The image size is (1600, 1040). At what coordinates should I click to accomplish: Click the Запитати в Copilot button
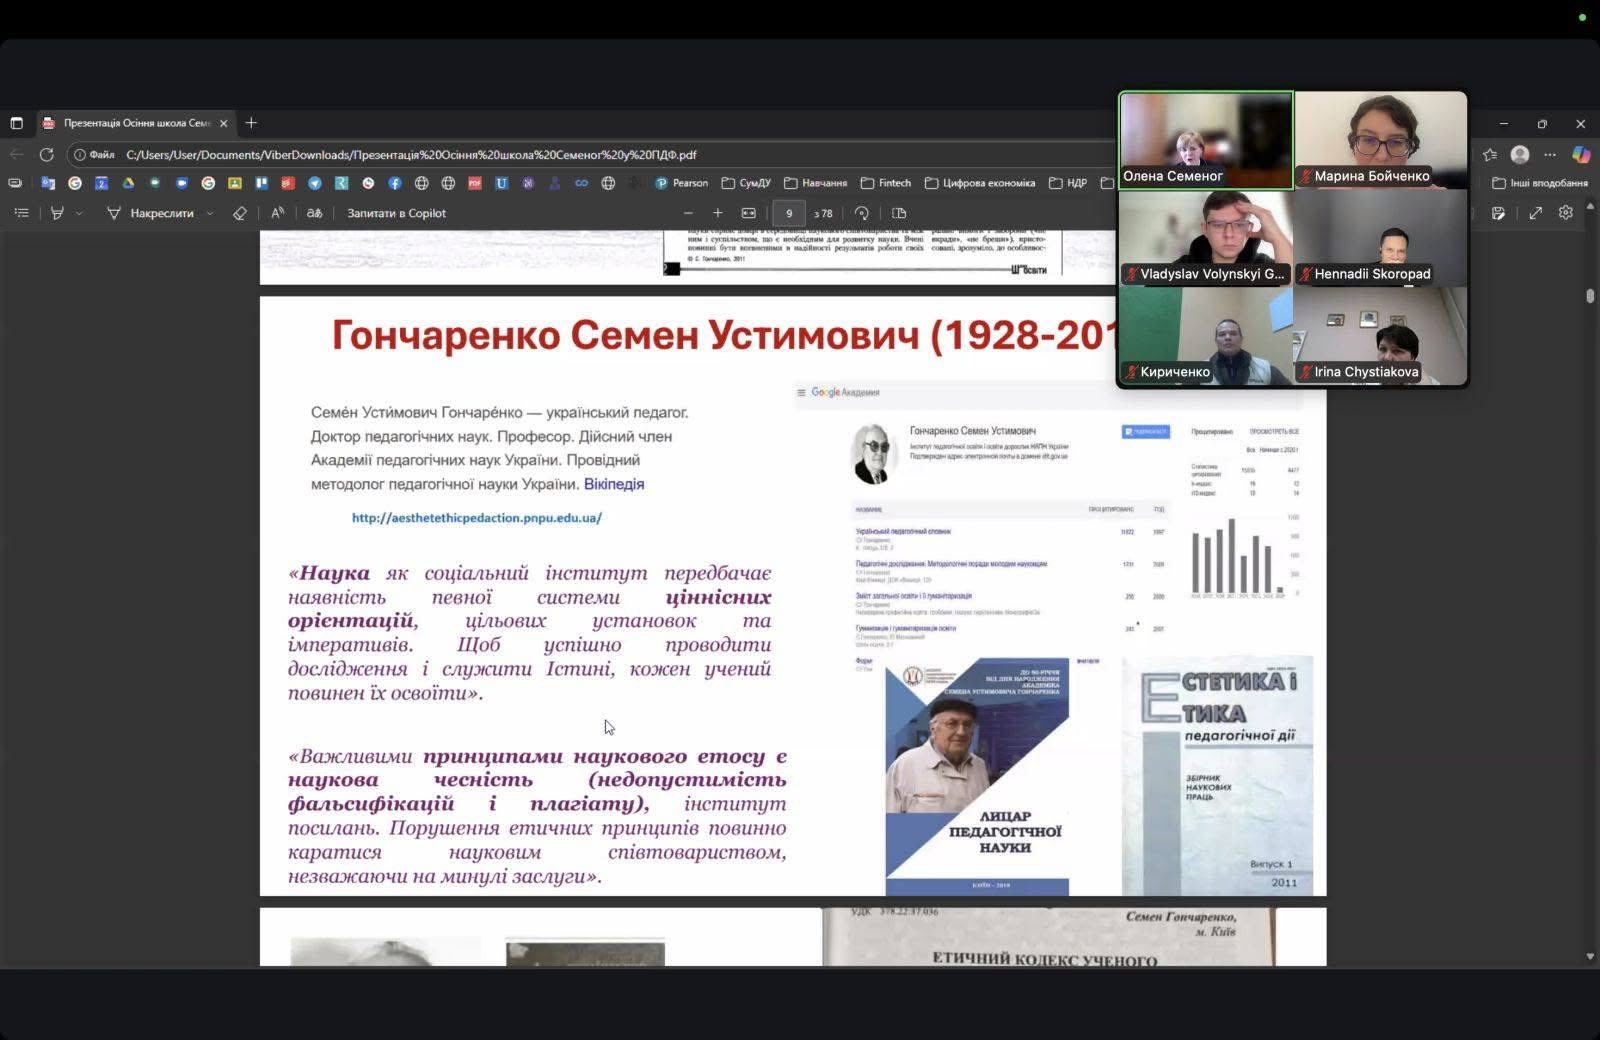pos(396,213)
